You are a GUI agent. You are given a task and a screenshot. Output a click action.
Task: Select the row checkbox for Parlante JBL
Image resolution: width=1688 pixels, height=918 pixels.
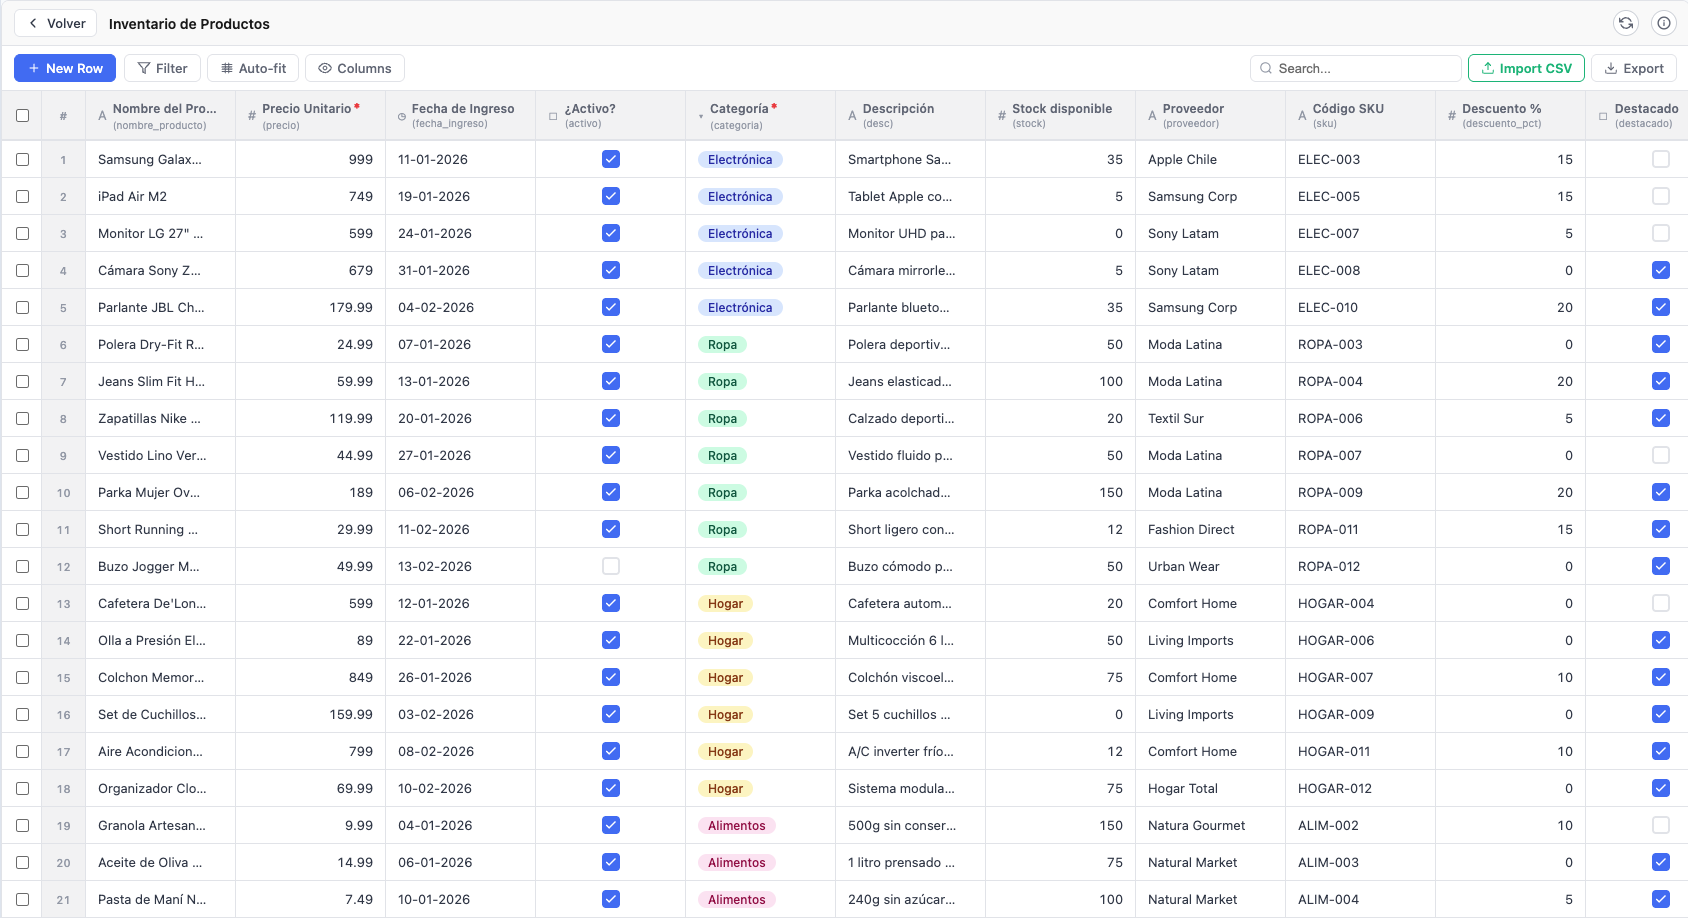[22, 307]
